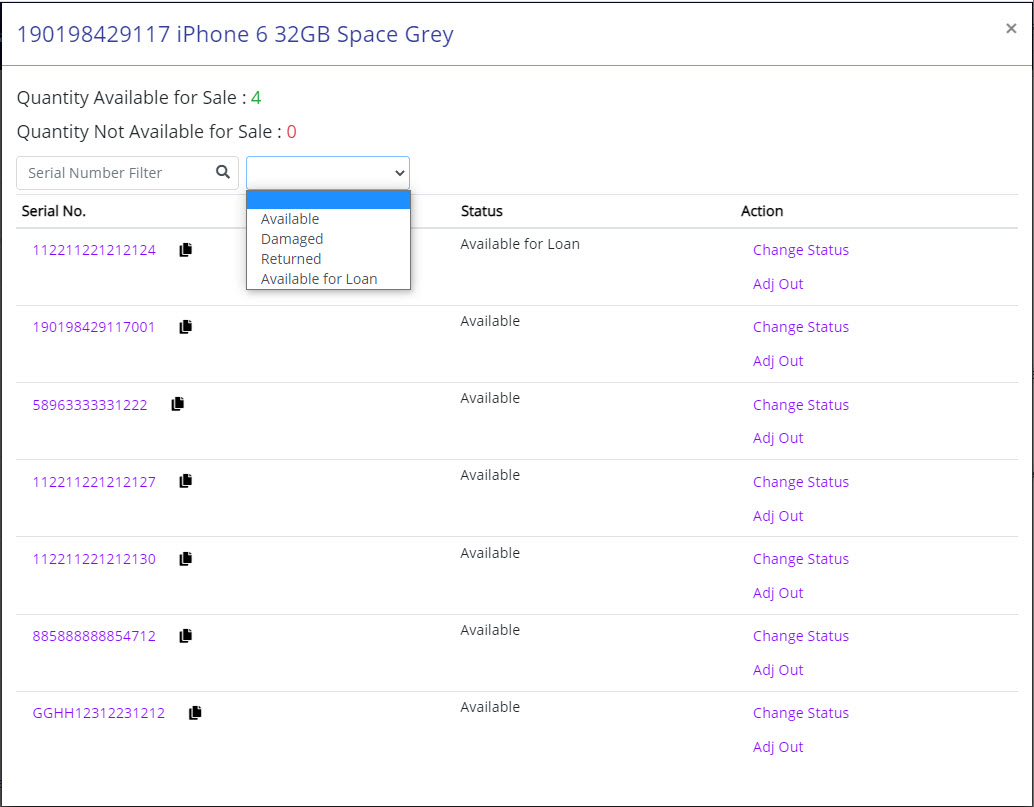The height and width of the screenshot is (807, 1034).
Task: Copy serial number 112211221212124
Action: [x=186, y=250]
